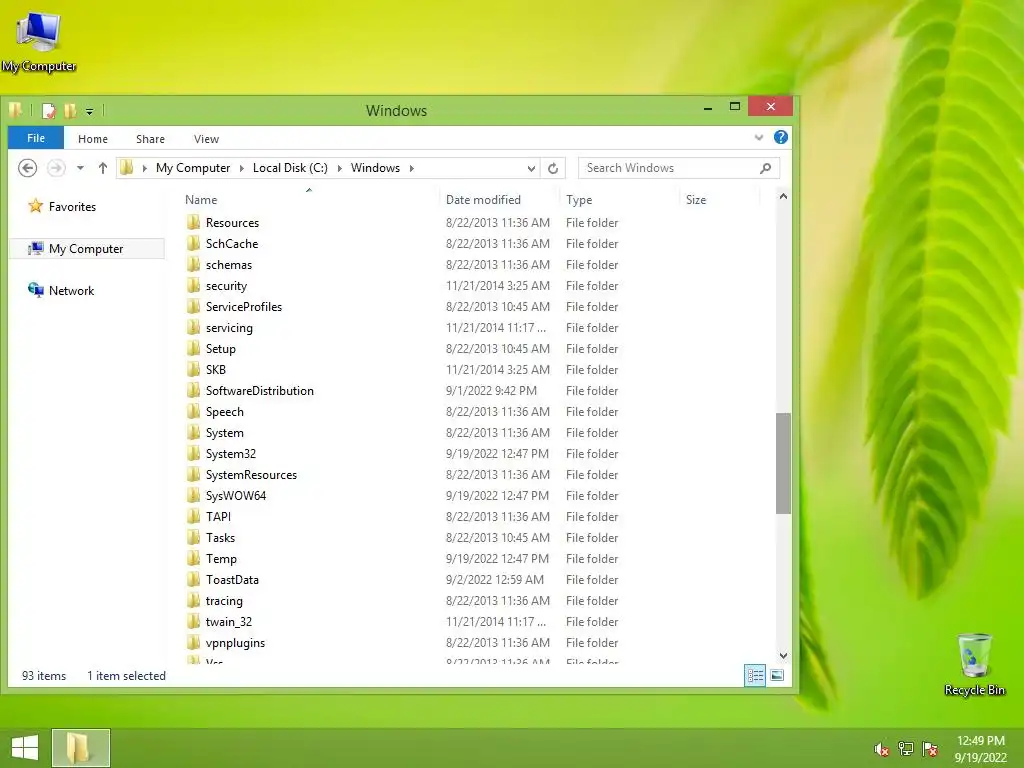Screen dimensions: 1024x768
Task: Expand the chevron after Local Disk (C:) breadcrumb
Action: (340, 168)
